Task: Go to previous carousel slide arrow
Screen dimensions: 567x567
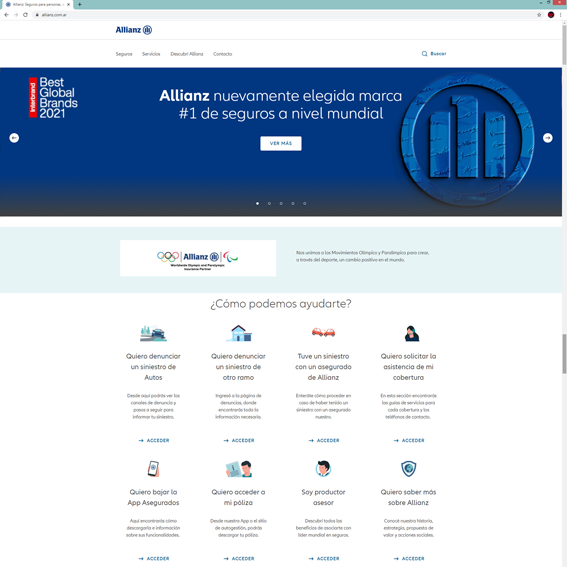Action: pyautogui.click(x=14, y=138)
